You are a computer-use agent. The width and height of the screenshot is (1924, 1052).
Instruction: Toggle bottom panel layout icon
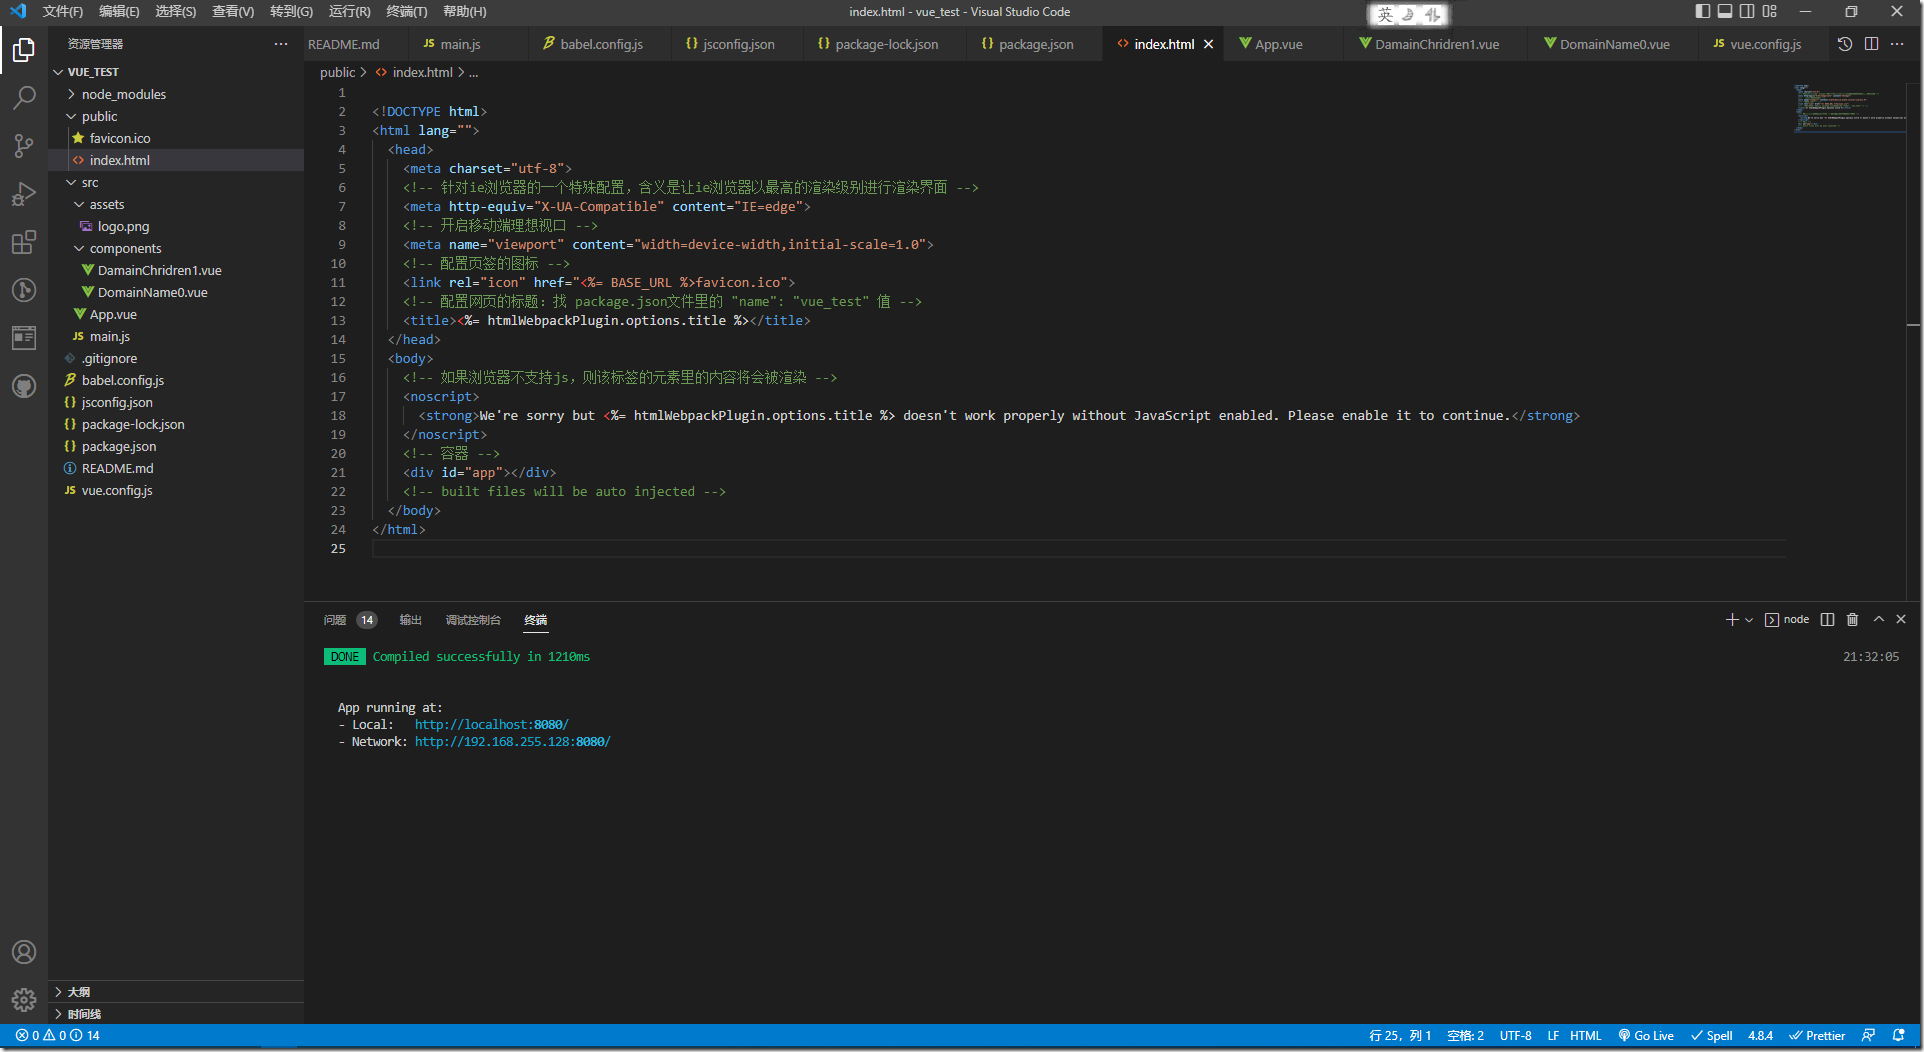pyautogui.click(x=1725, y=12)
